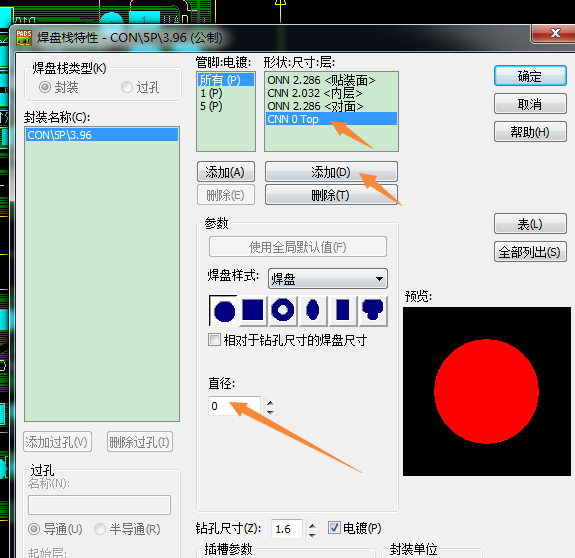Click the PADS application icon in title bar
Image resolution: width=575 pixels, height=558 pixels.
pos(24,38)
